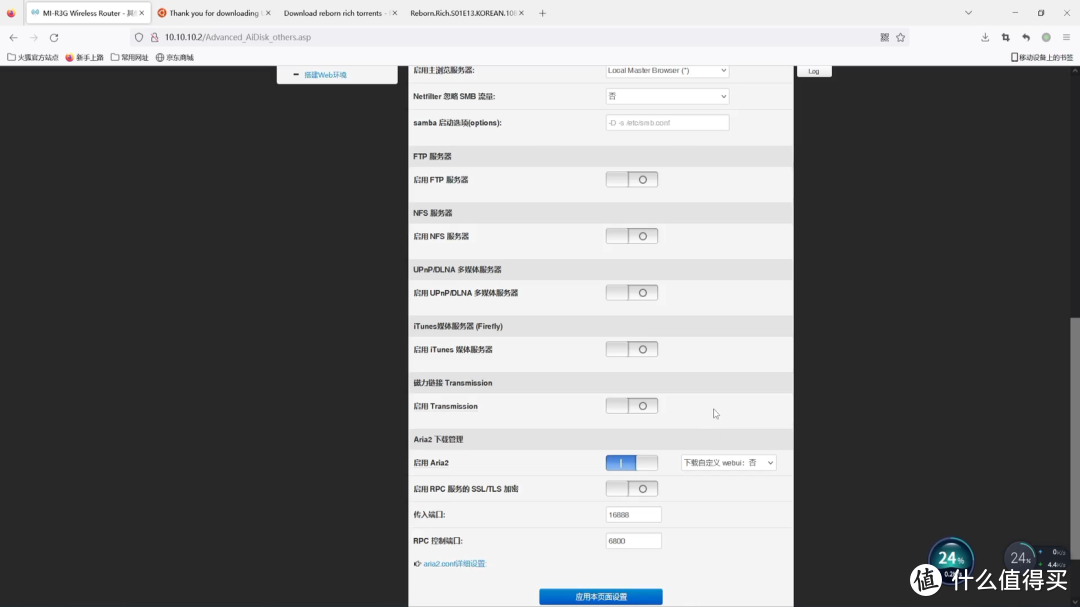
Task: Open a new tab with the plus button
Action: click(543, 13)
